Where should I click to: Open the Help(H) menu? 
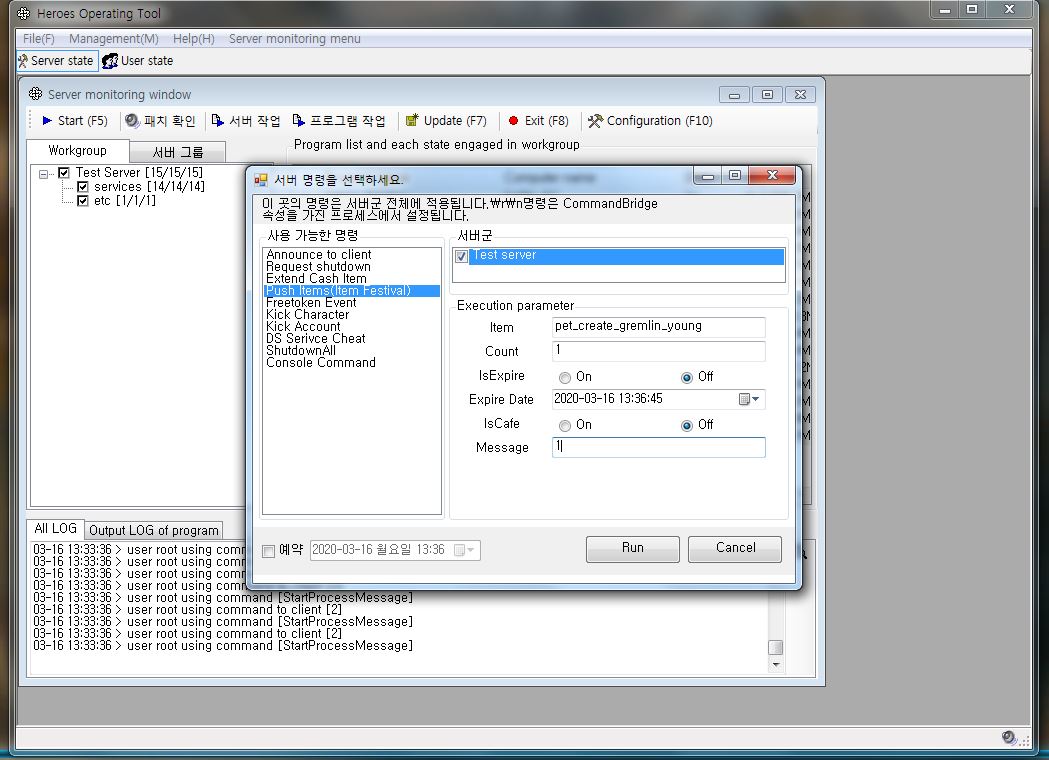[194, 39]
